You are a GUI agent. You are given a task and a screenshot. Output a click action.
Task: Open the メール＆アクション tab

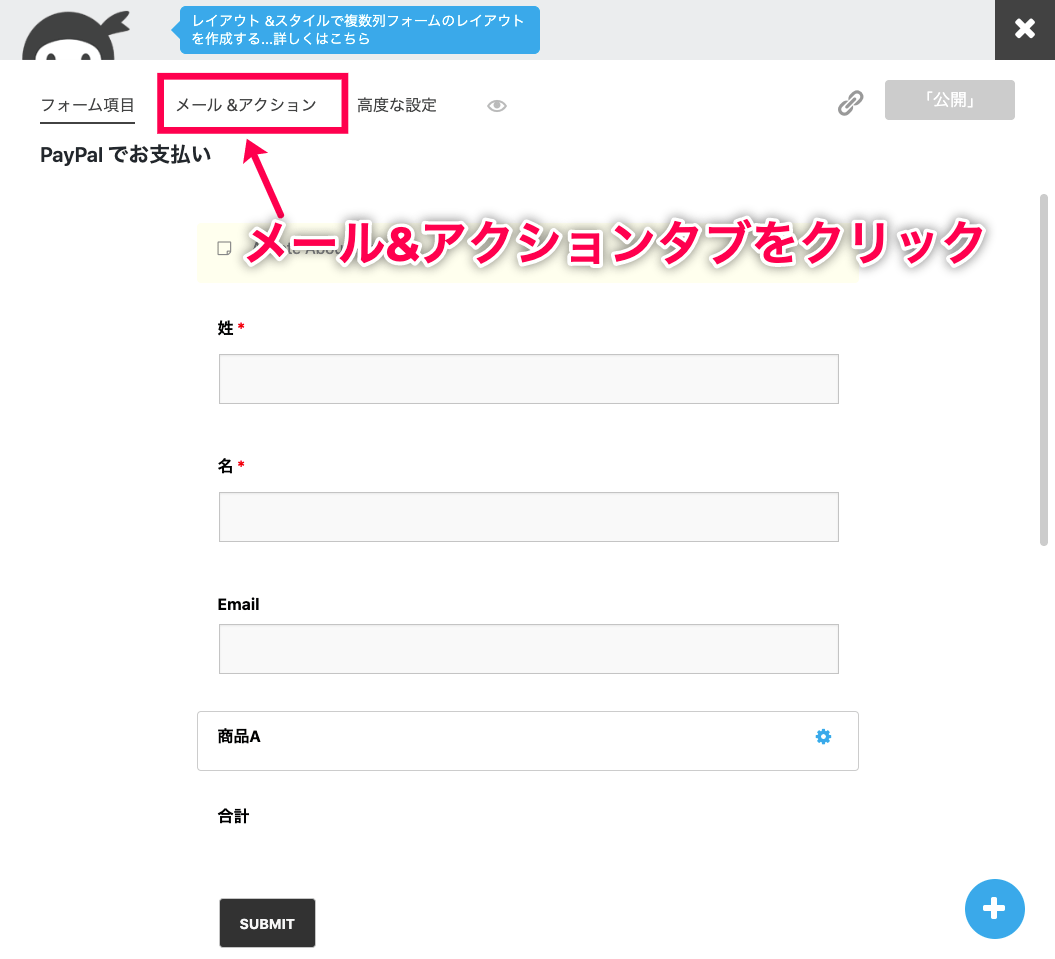(246, 105)
